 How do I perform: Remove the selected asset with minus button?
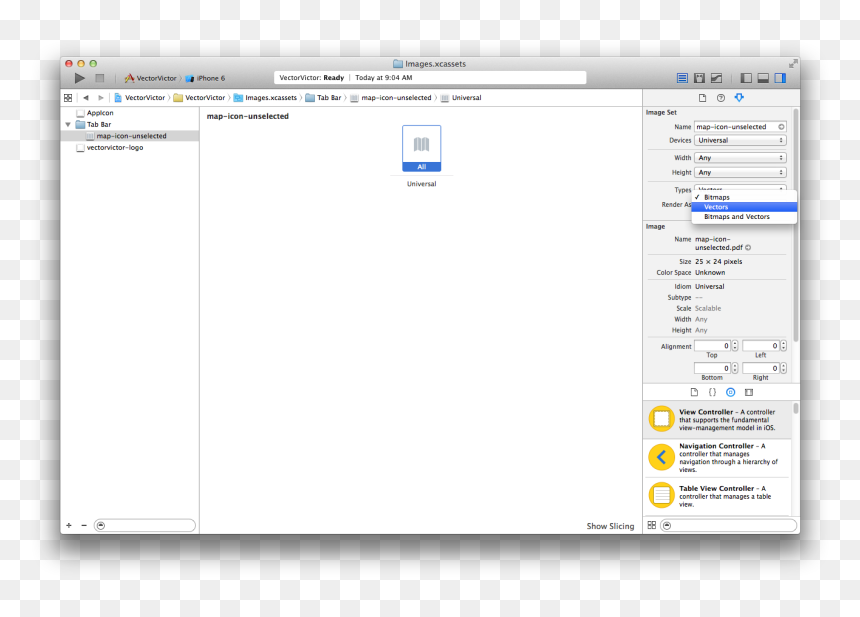pos(84,525)
